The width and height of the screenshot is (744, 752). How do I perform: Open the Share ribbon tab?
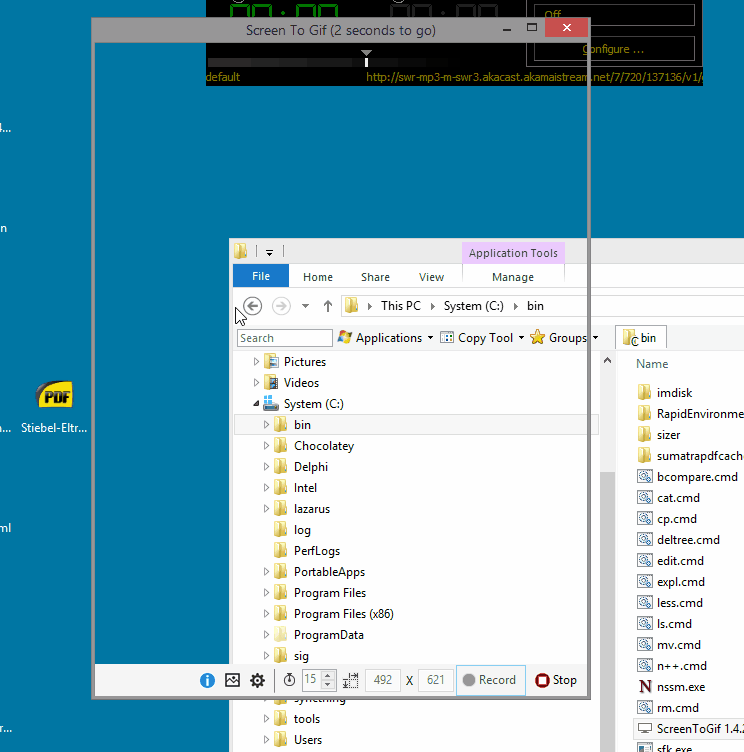[x=375, y=277]
